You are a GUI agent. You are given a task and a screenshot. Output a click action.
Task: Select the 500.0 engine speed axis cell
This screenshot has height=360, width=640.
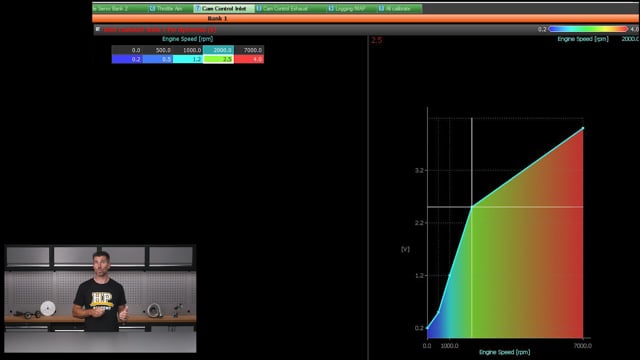point(158,50)
